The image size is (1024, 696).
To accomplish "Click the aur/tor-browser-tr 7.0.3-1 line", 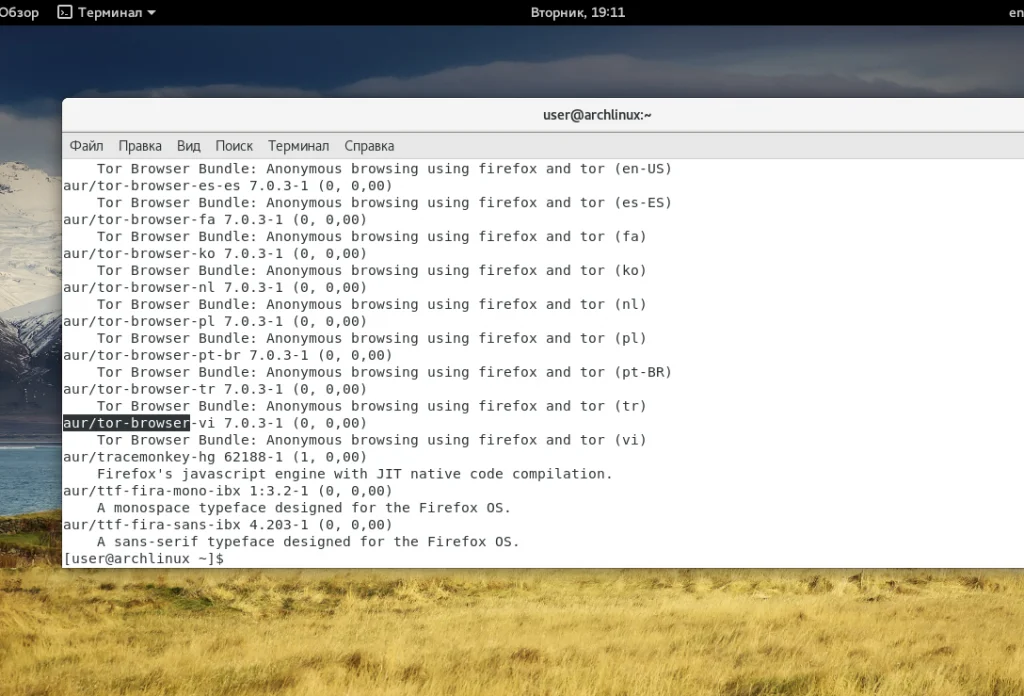I will coord(215,389).
